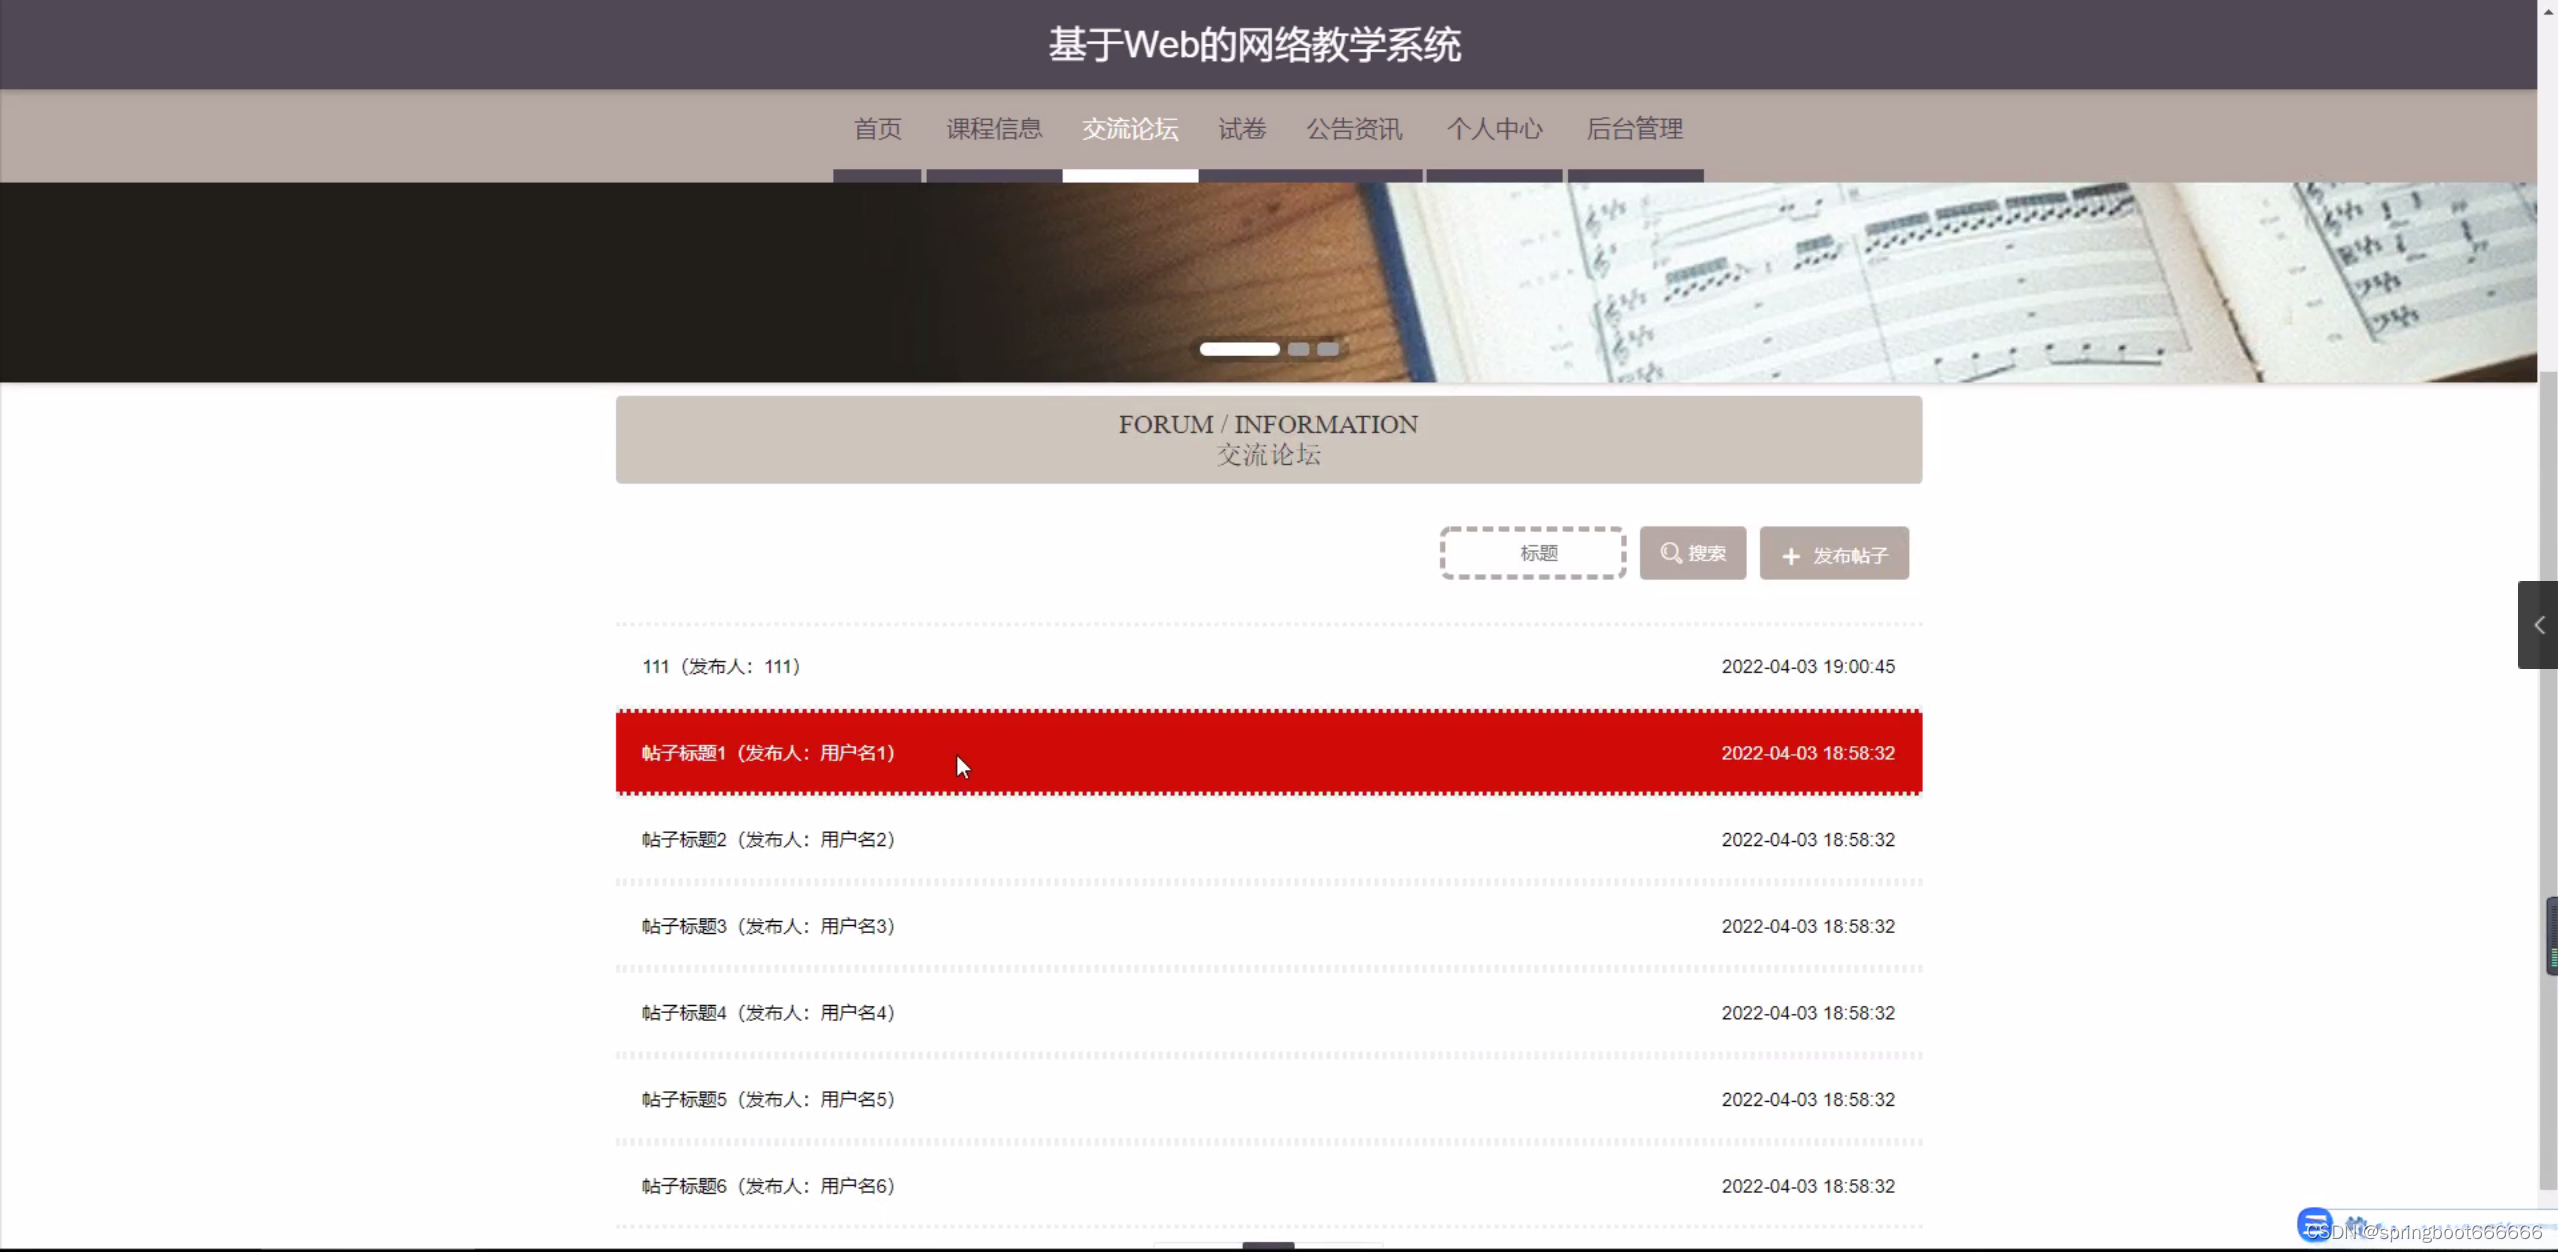Open 个人中心 page

tap(1494, 129)
